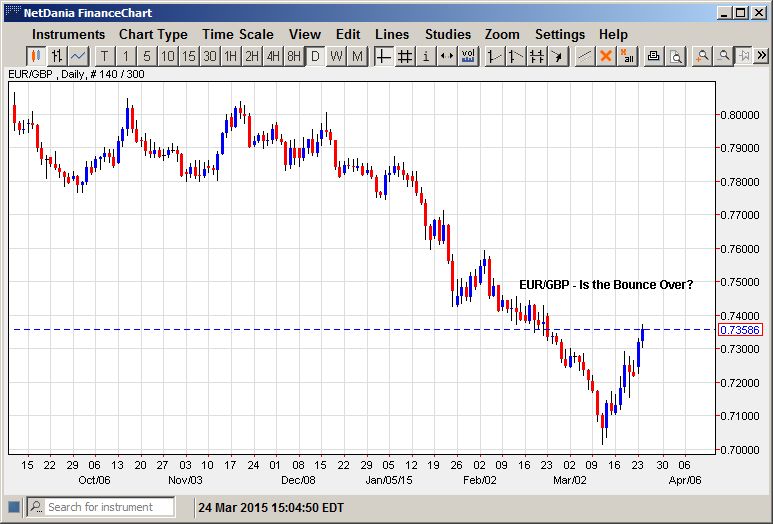Open the View menu

[x=305, y=34]
